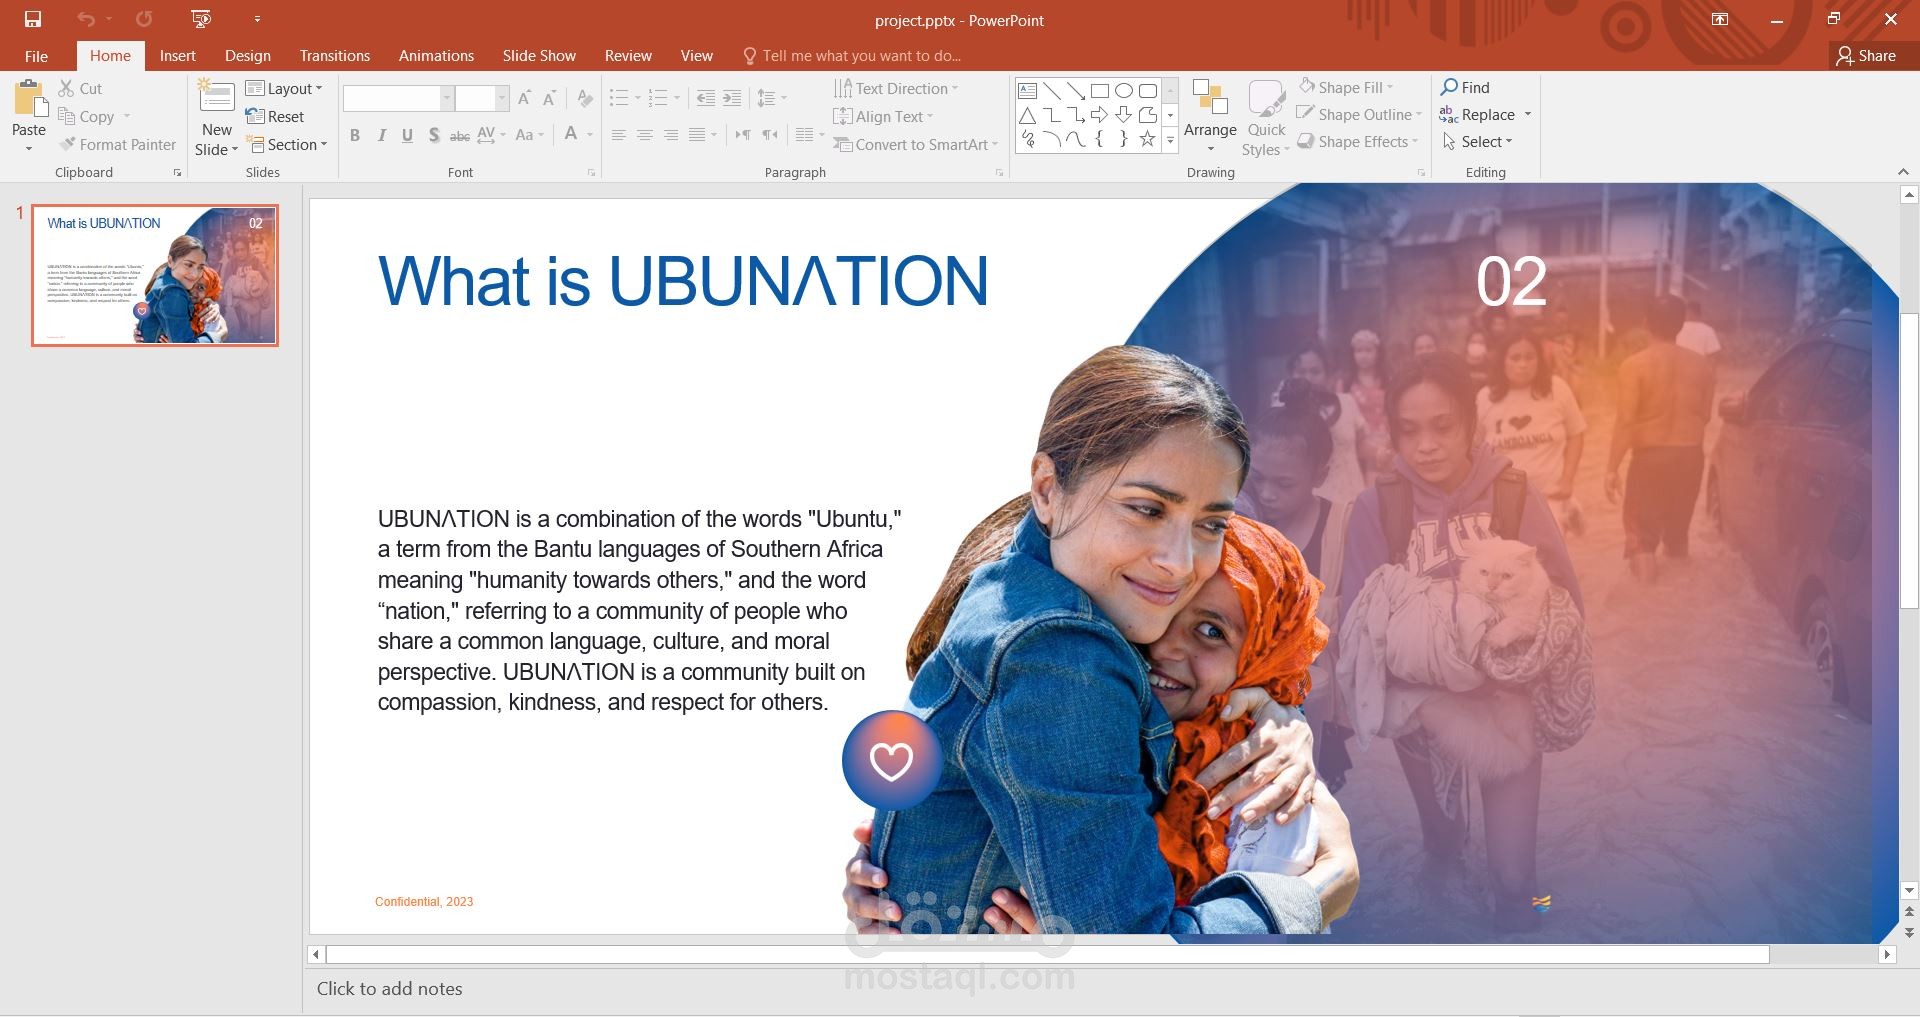Expand the Select dropdown in Editing
The height and width of the screenshot is (1017, 1920).
tap(1477, 142)
